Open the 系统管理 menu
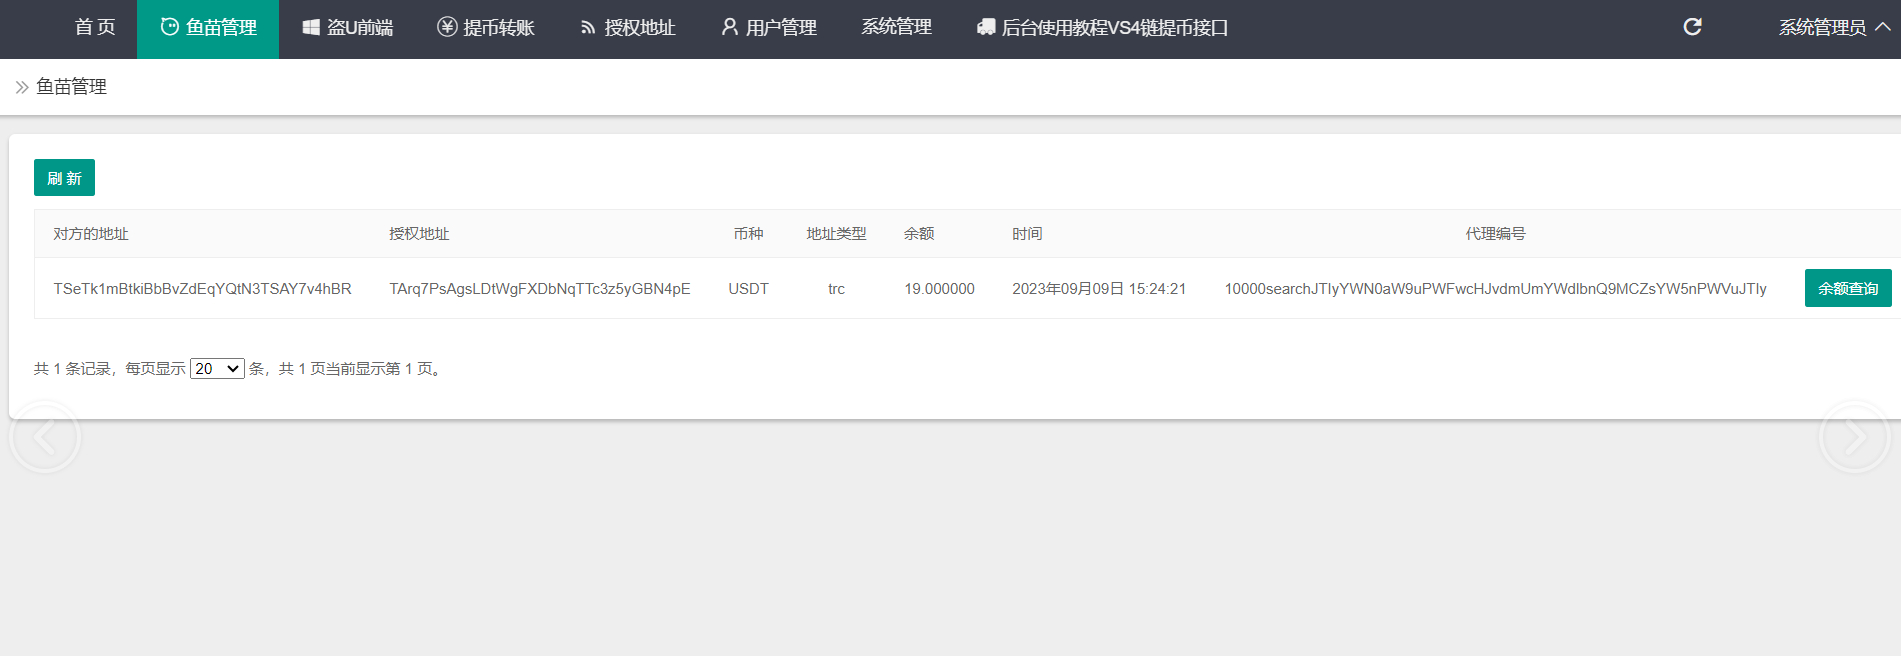 tap(896, 27)
